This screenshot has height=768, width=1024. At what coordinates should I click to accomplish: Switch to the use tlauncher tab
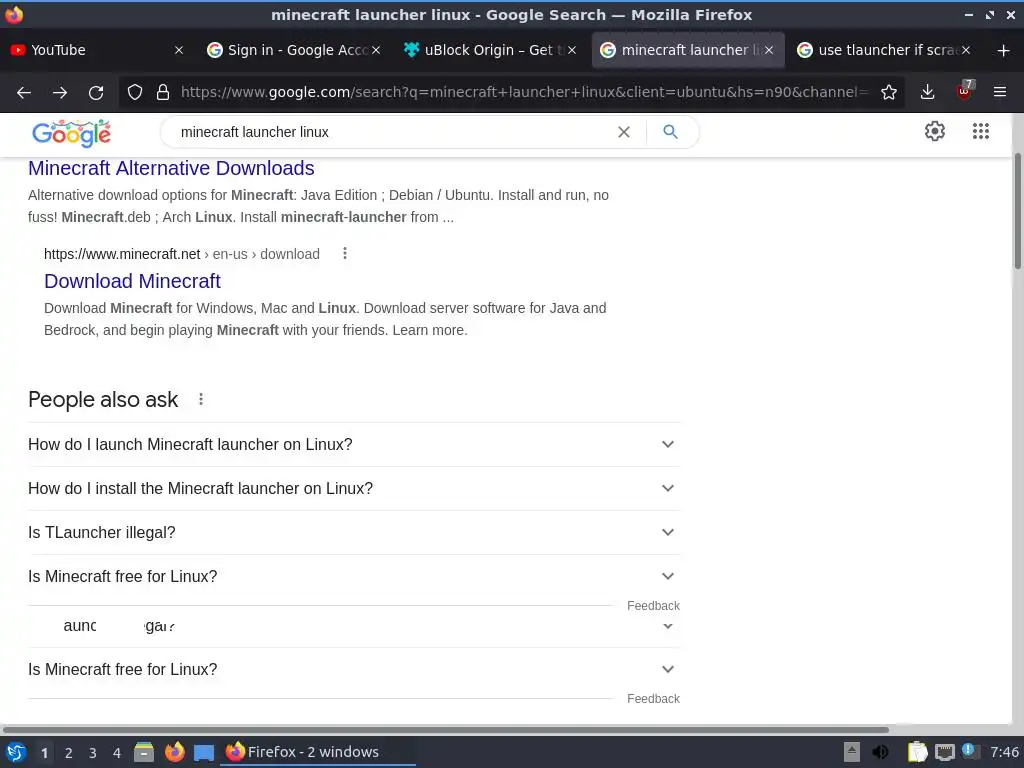click(884, 50)
